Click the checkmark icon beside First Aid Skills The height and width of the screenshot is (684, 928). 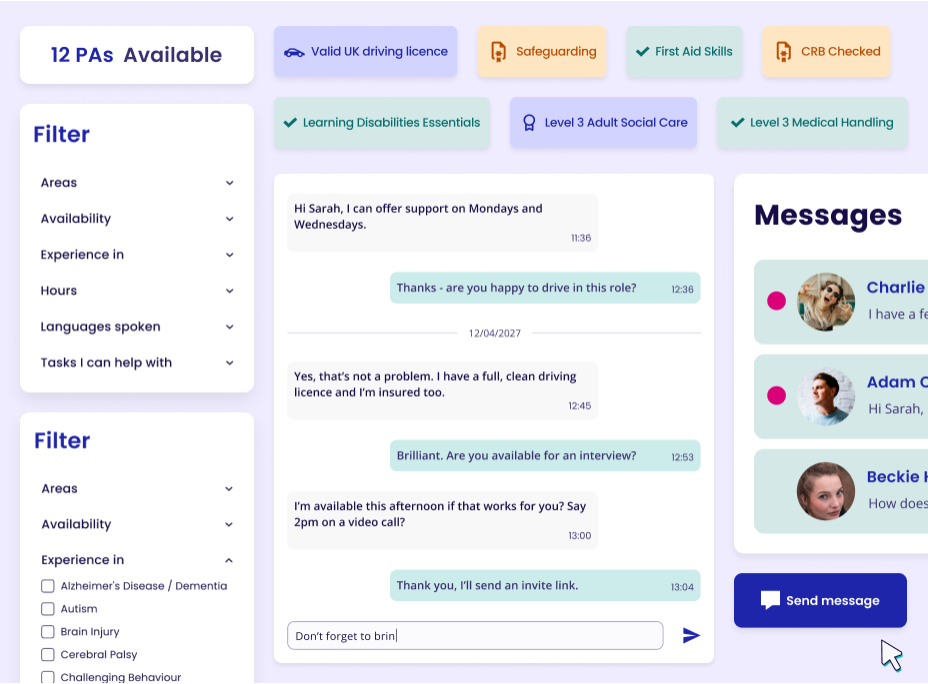coord(641,52)
